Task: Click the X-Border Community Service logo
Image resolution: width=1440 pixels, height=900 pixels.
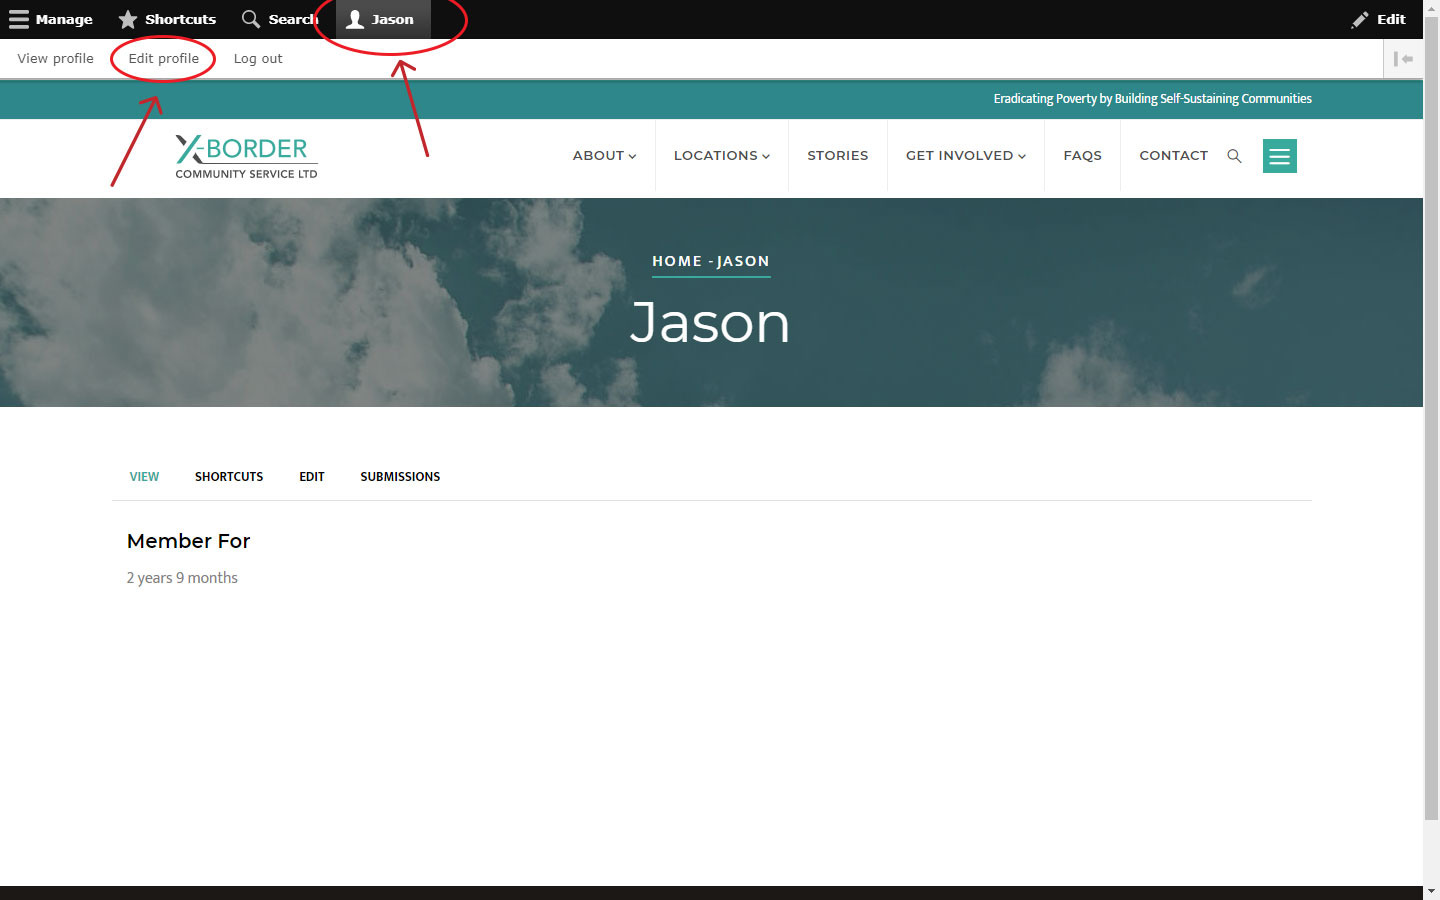Action: click(246, 157)
